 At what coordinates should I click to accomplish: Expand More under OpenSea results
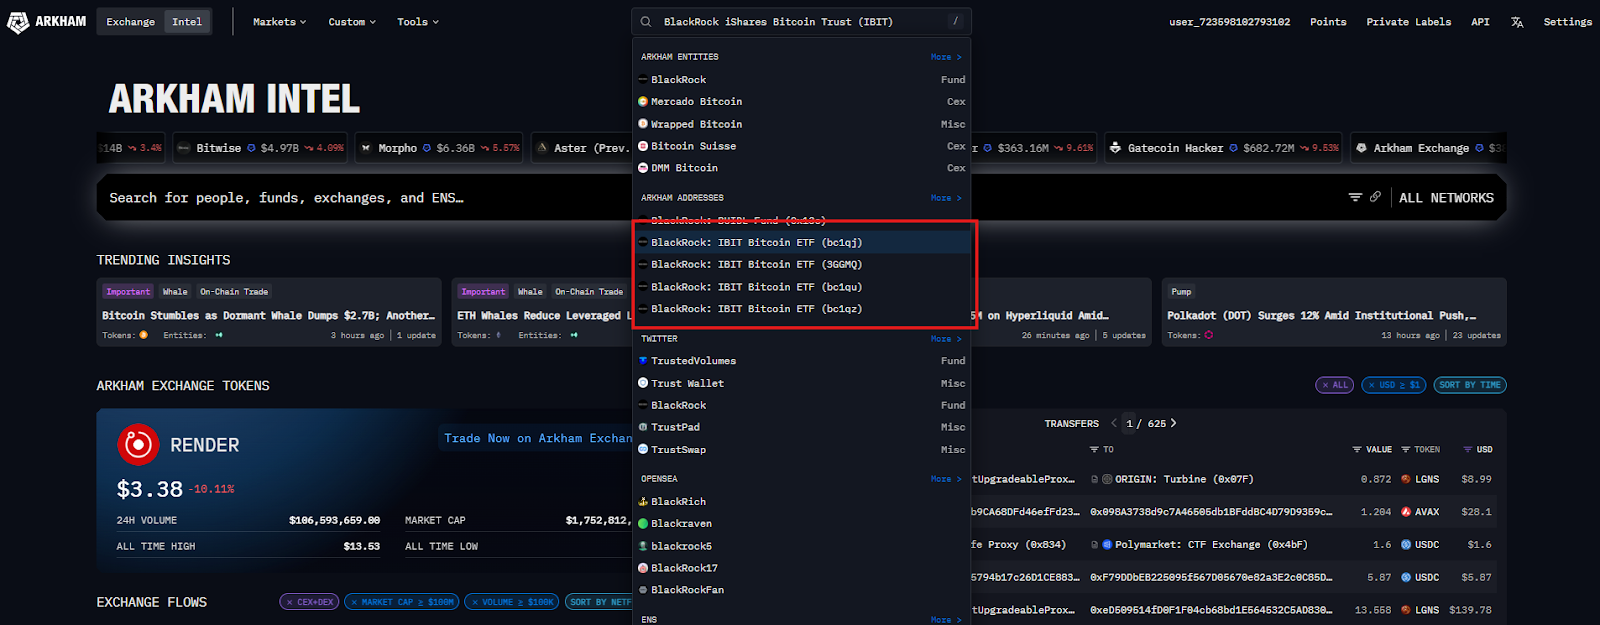tap(946, 479)
